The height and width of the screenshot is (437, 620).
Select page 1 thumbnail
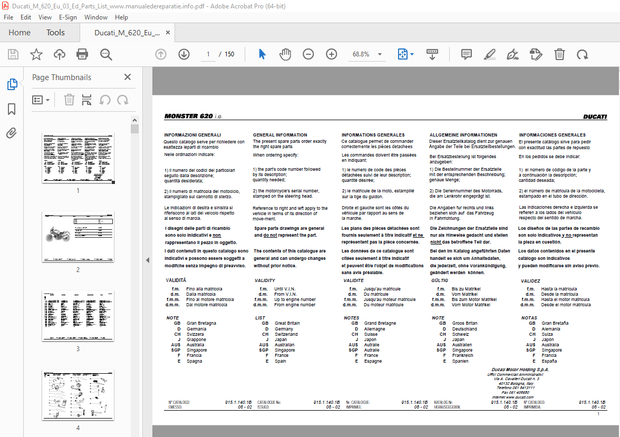(78, 159)
